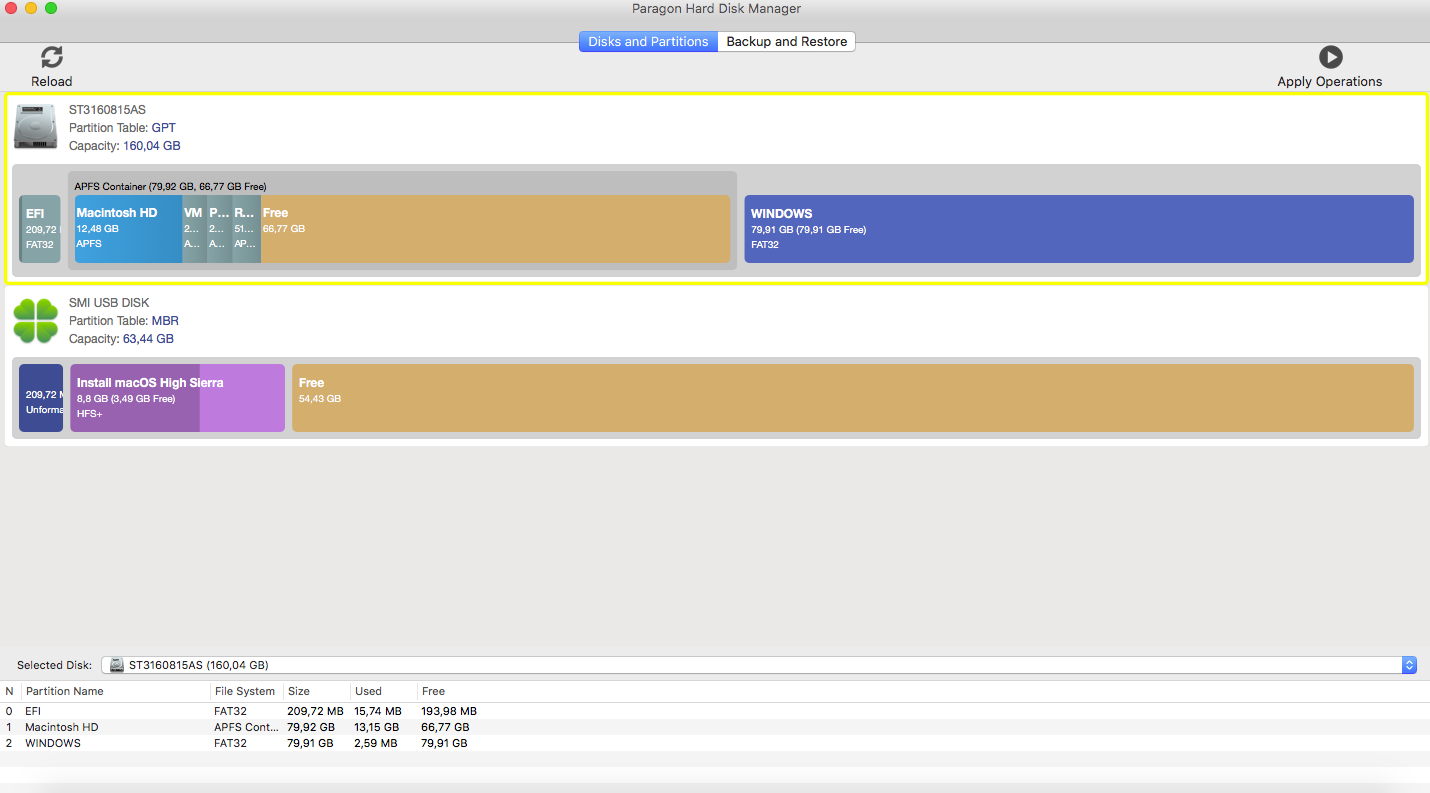
Task: Select the SMI USB DISK clover icon
Action: [x=36, y=320]
